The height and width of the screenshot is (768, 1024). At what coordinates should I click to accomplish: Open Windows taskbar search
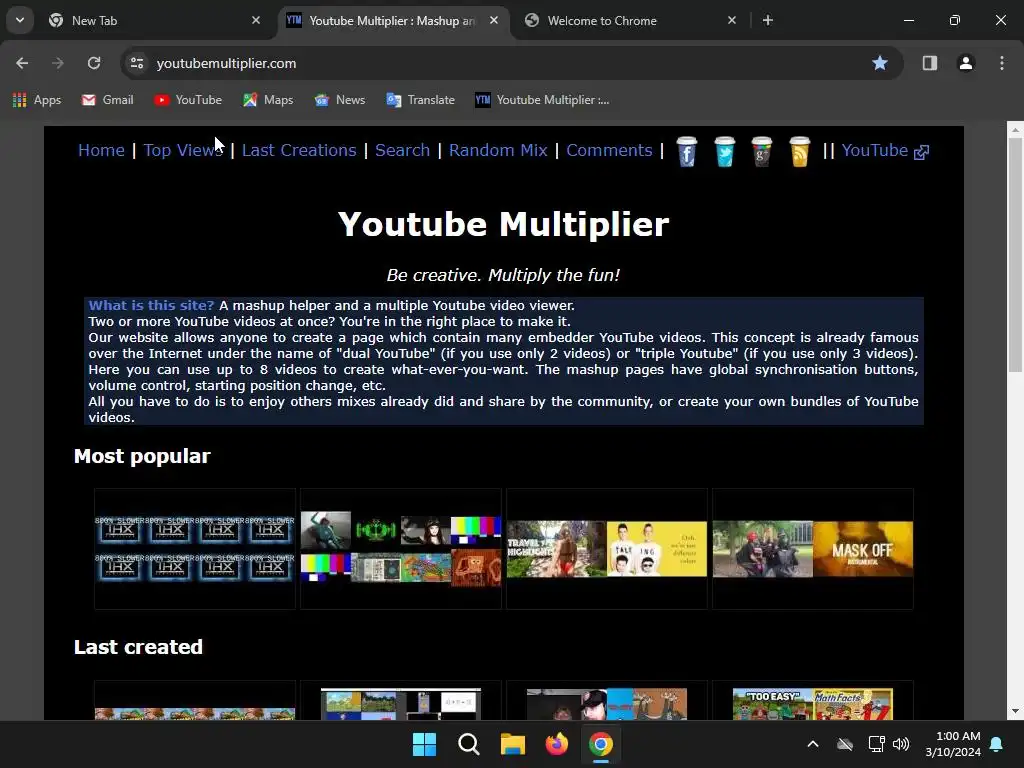click(468, 744)
